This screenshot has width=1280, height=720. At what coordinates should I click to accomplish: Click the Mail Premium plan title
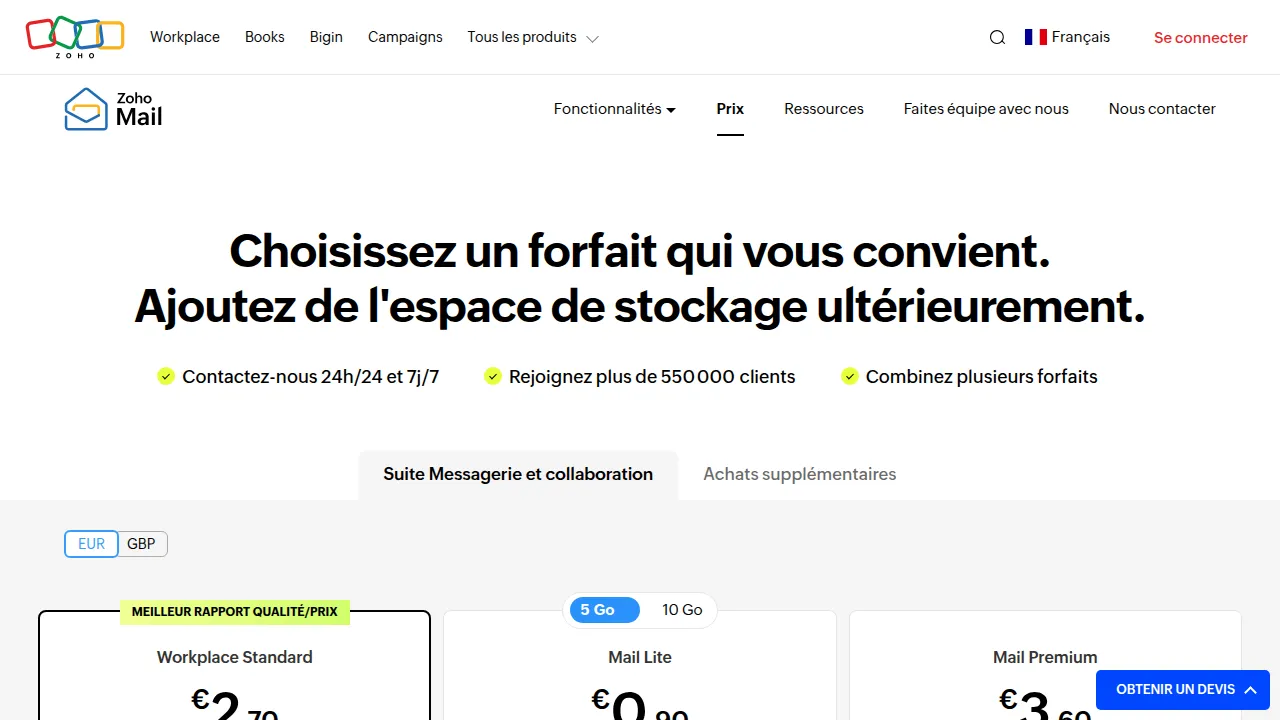point(1045,657)
